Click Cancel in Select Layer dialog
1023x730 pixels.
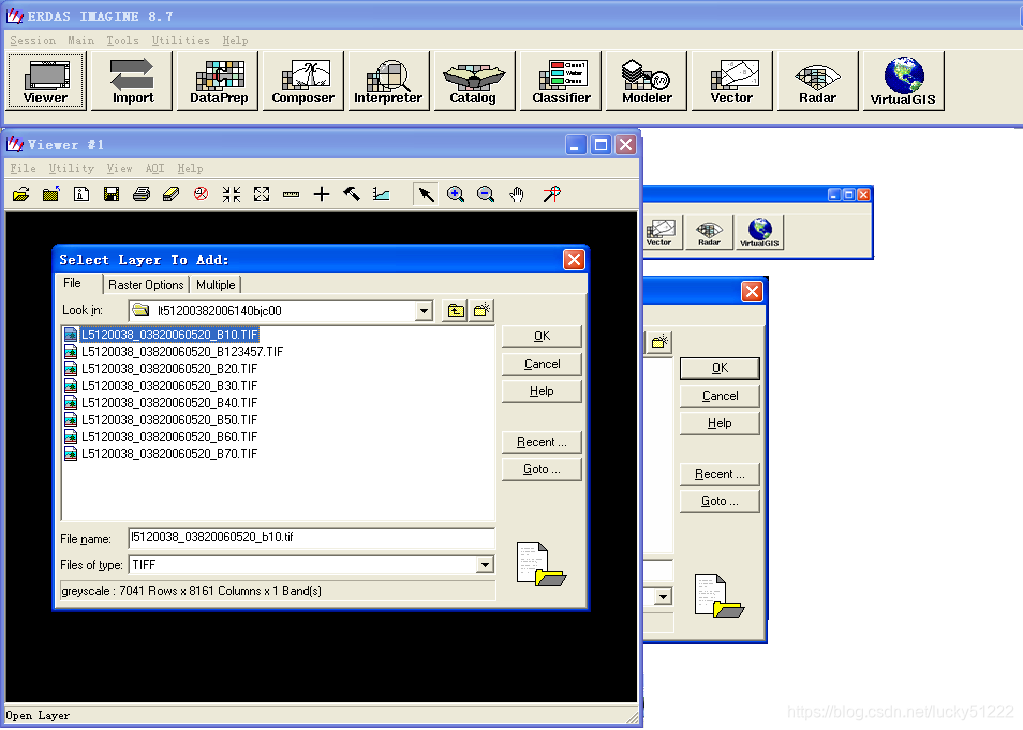click(x=542, y=364)
